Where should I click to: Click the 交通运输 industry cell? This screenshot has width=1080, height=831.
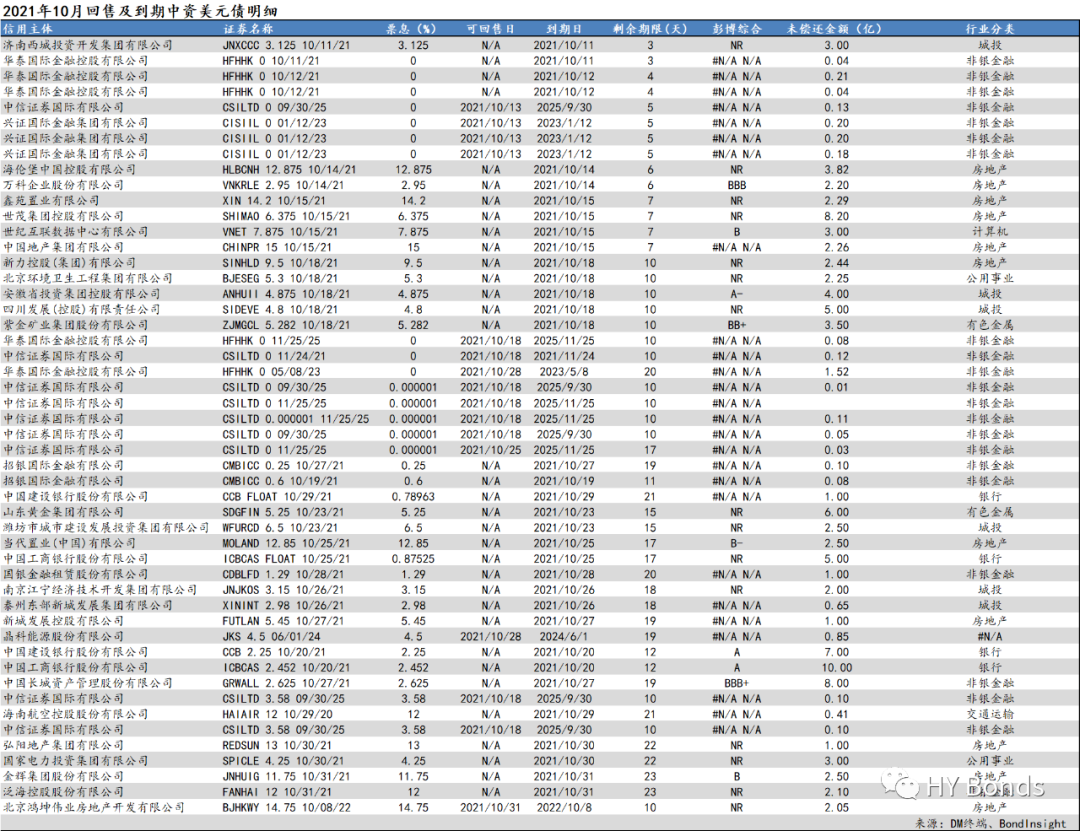click(990, 715)
